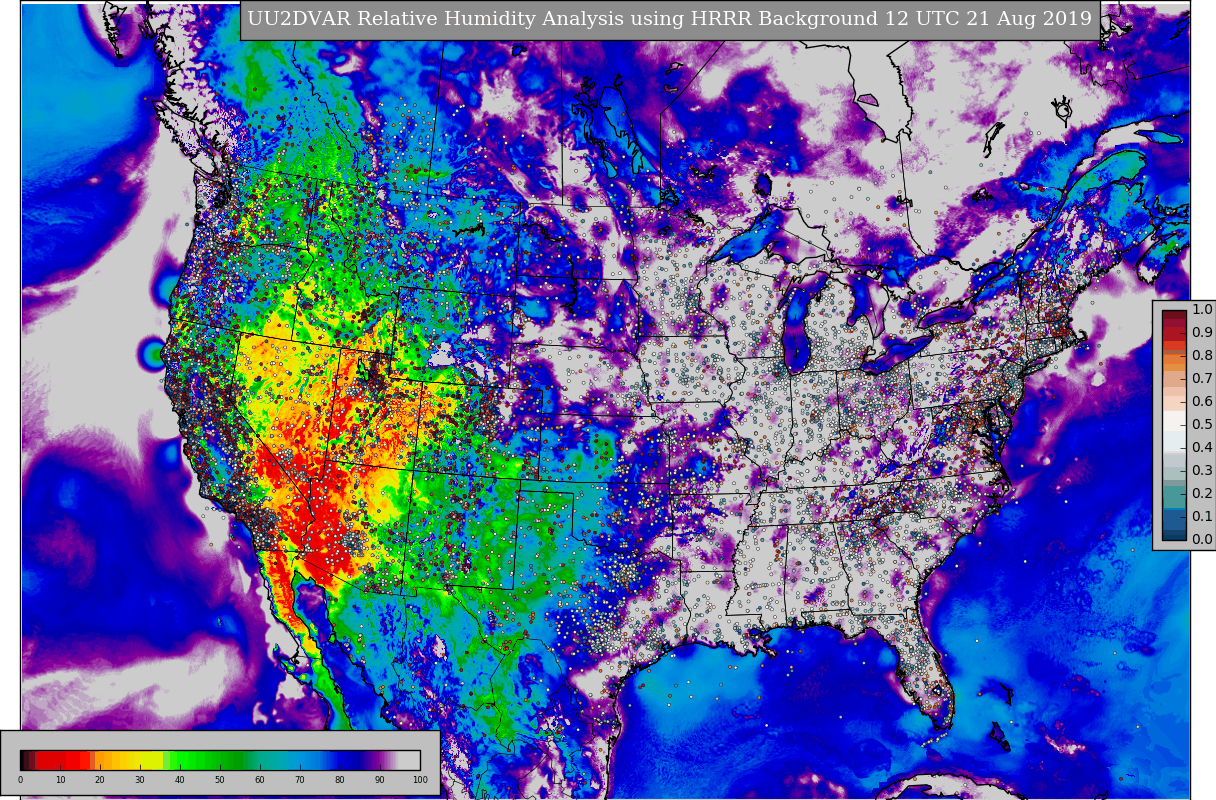The image size is (1216, 800).
Task: Click the "0" tick label on the humidity colorbar
Action: (x=20, y=780)
